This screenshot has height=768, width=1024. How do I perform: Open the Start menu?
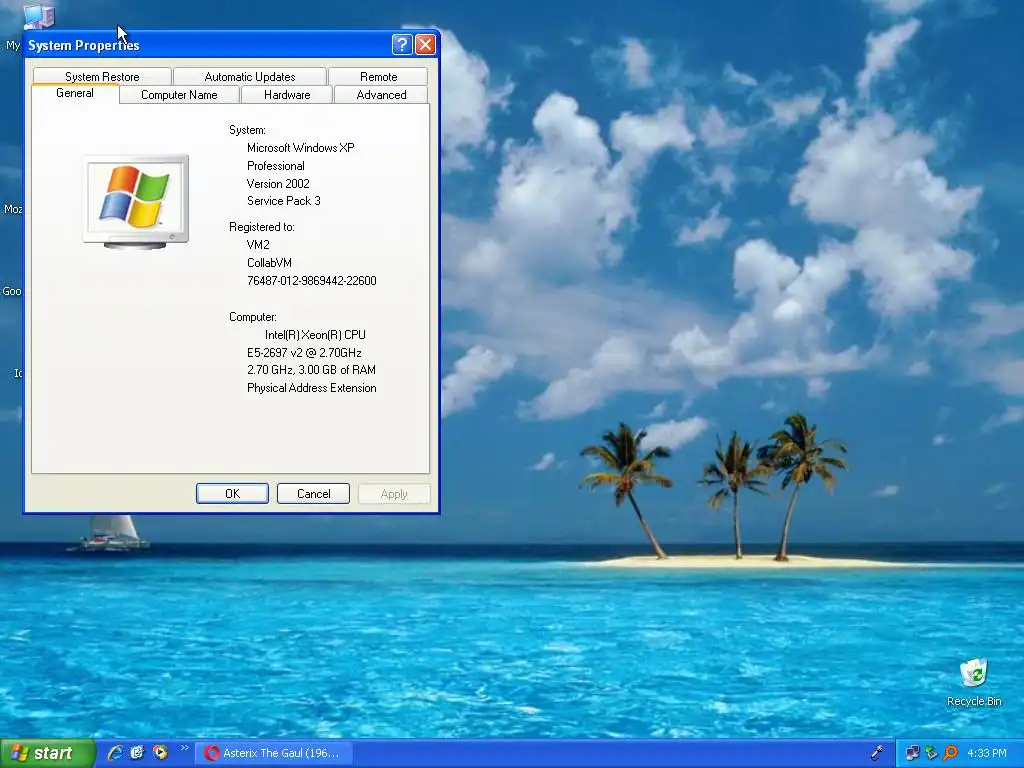(46, 753)
